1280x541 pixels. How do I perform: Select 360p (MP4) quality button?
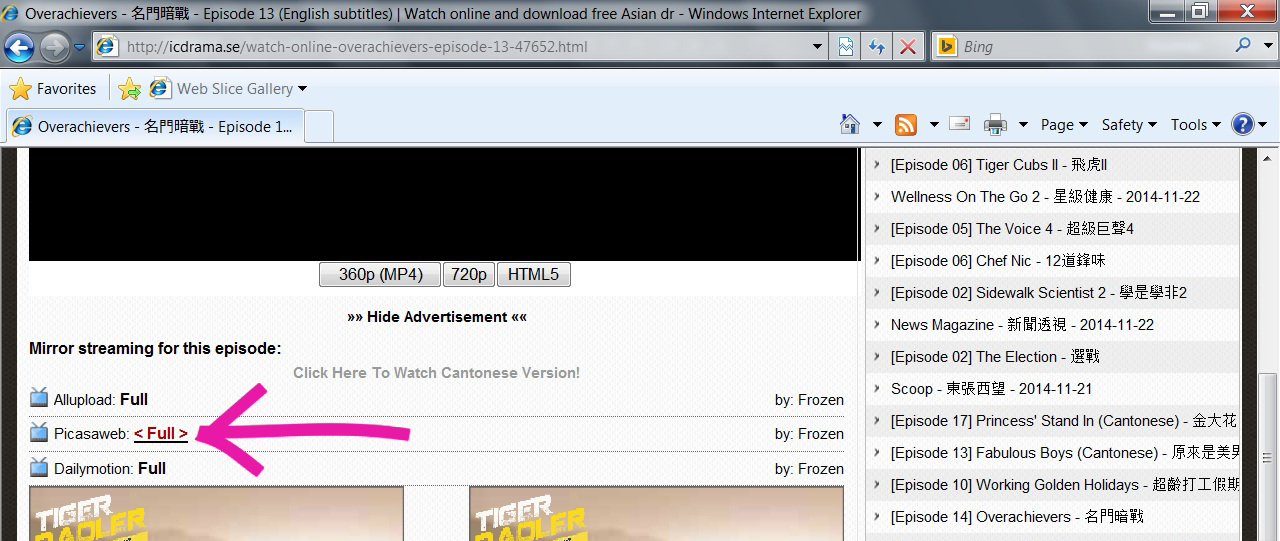(380, 274)
